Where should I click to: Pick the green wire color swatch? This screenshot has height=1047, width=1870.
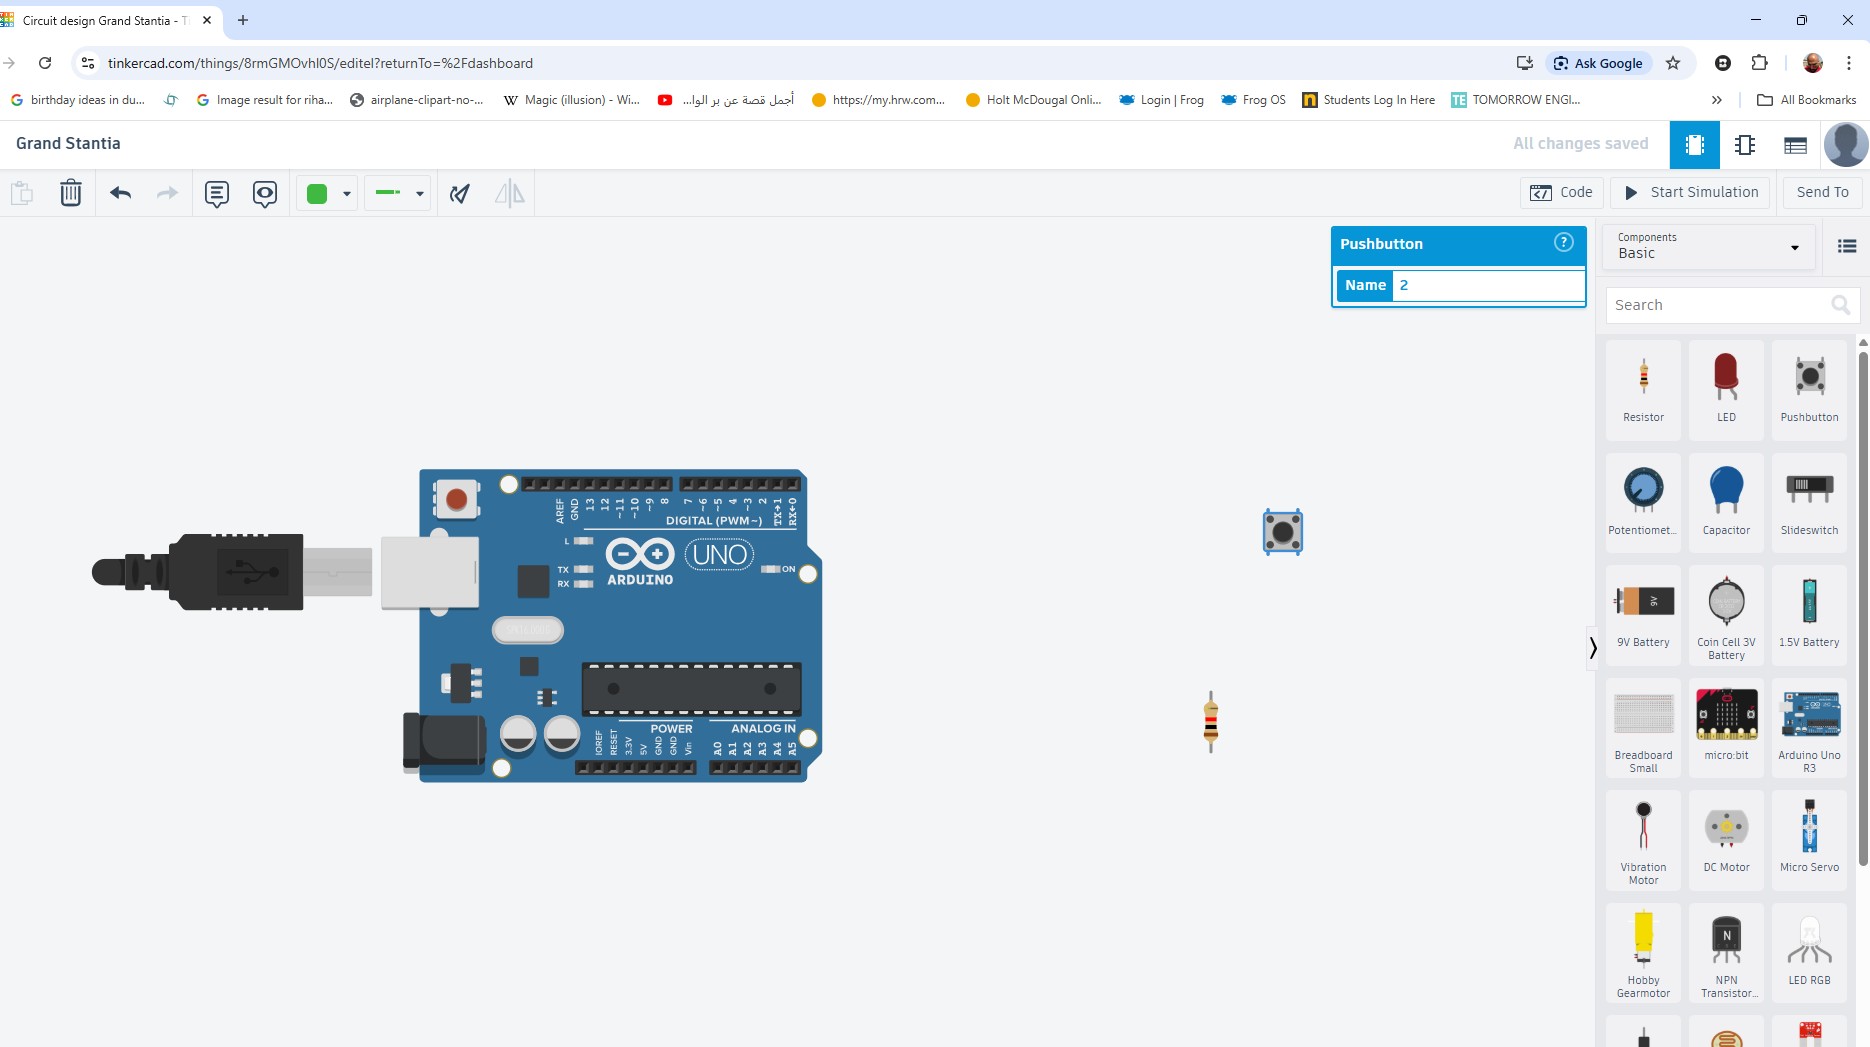click(317, 194)
